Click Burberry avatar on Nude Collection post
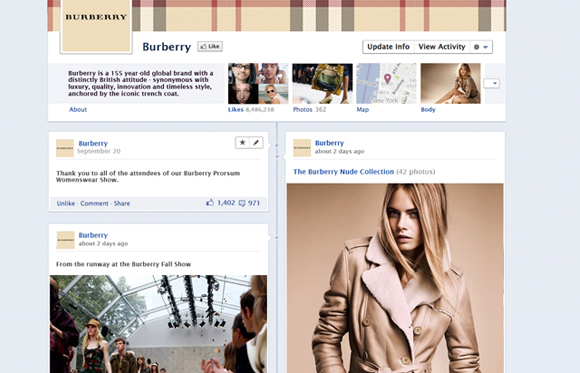Screen dimensions: 580x373 click(x=302, y=148)
